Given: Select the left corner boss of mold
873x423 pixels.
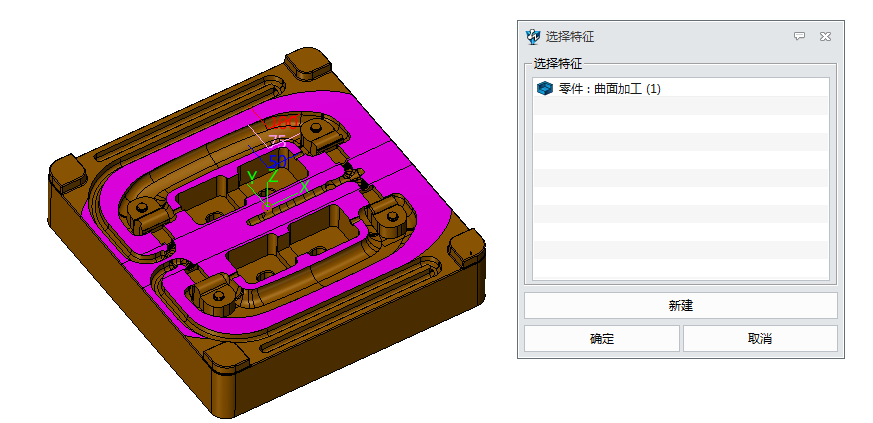Looking at the screenshot, I should [67, 172].
